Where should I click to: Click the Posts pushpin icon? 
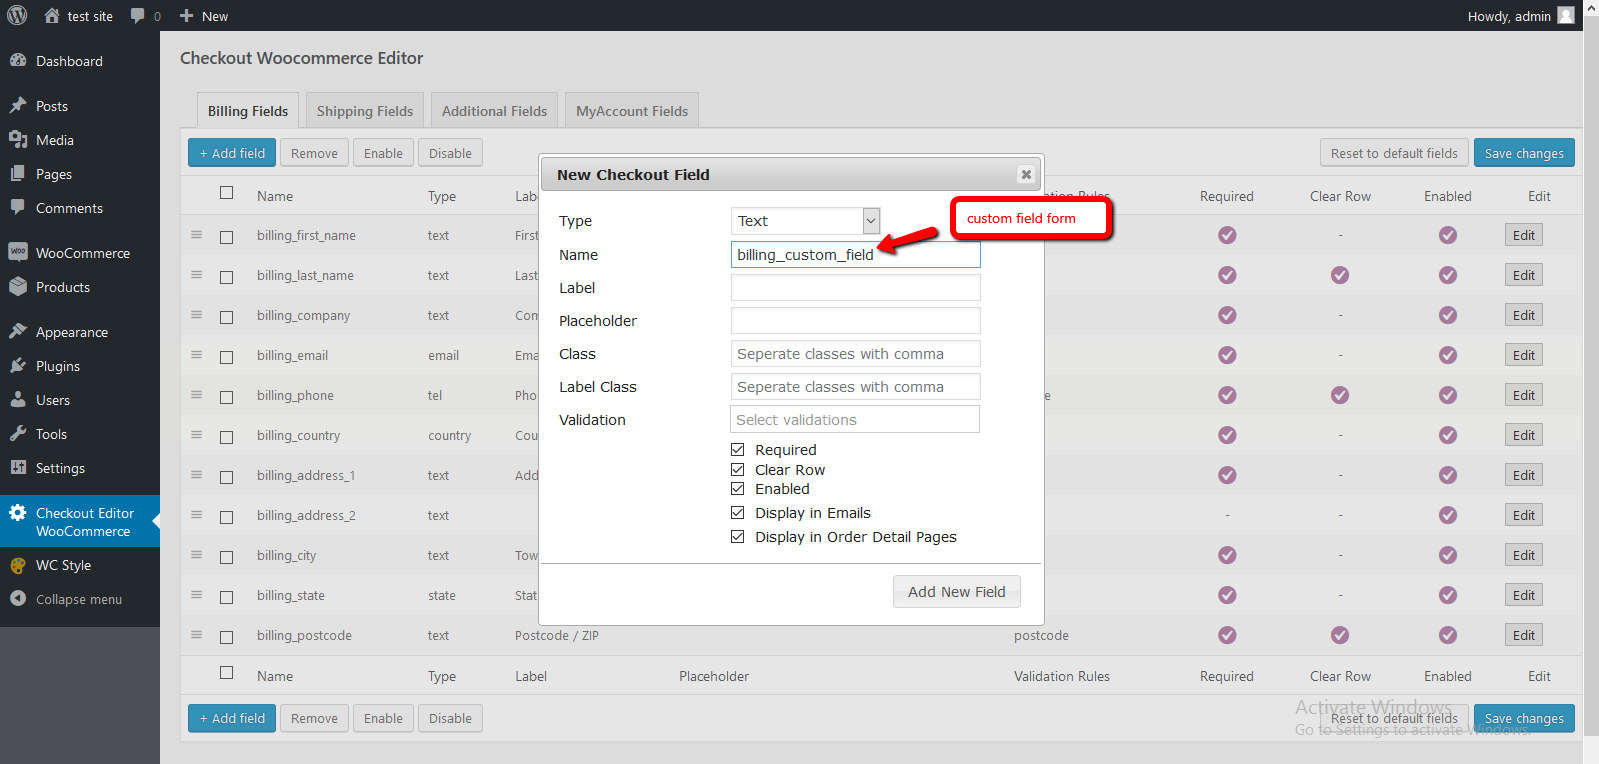(x=18, y=106)
